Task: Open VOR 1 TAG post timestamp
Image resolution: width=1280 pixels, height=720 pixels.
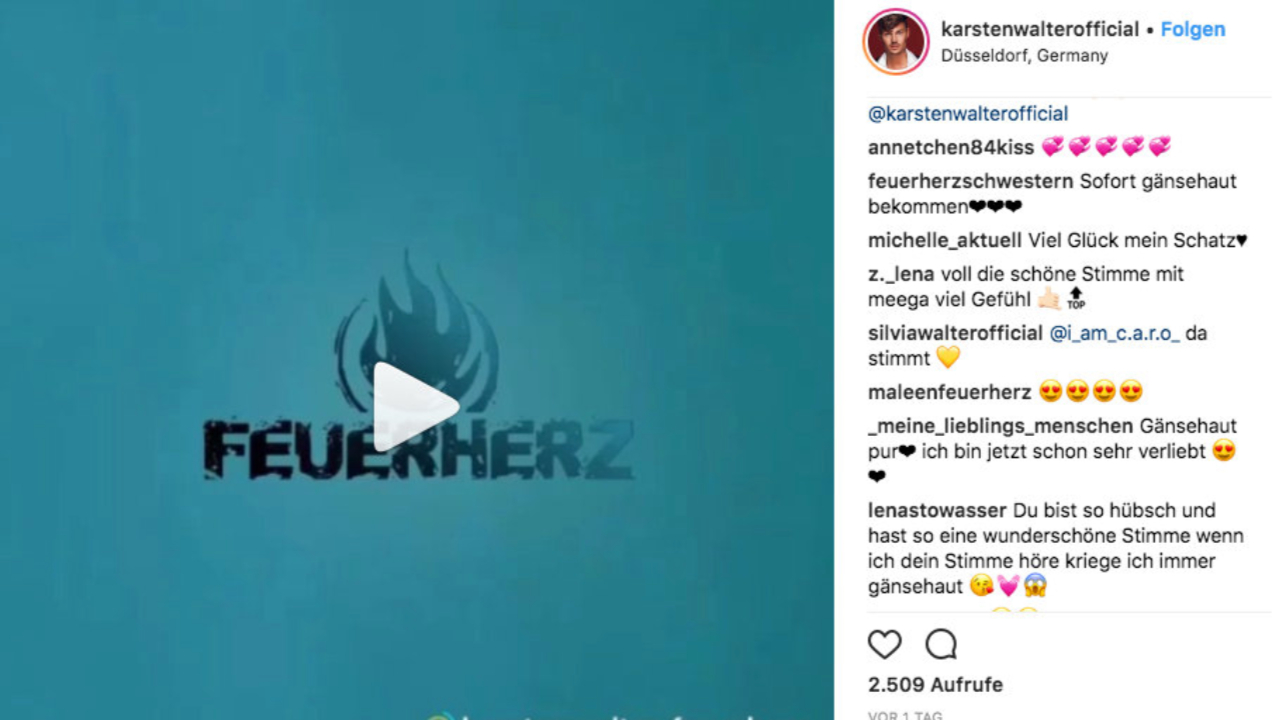Action: (905, 715)
